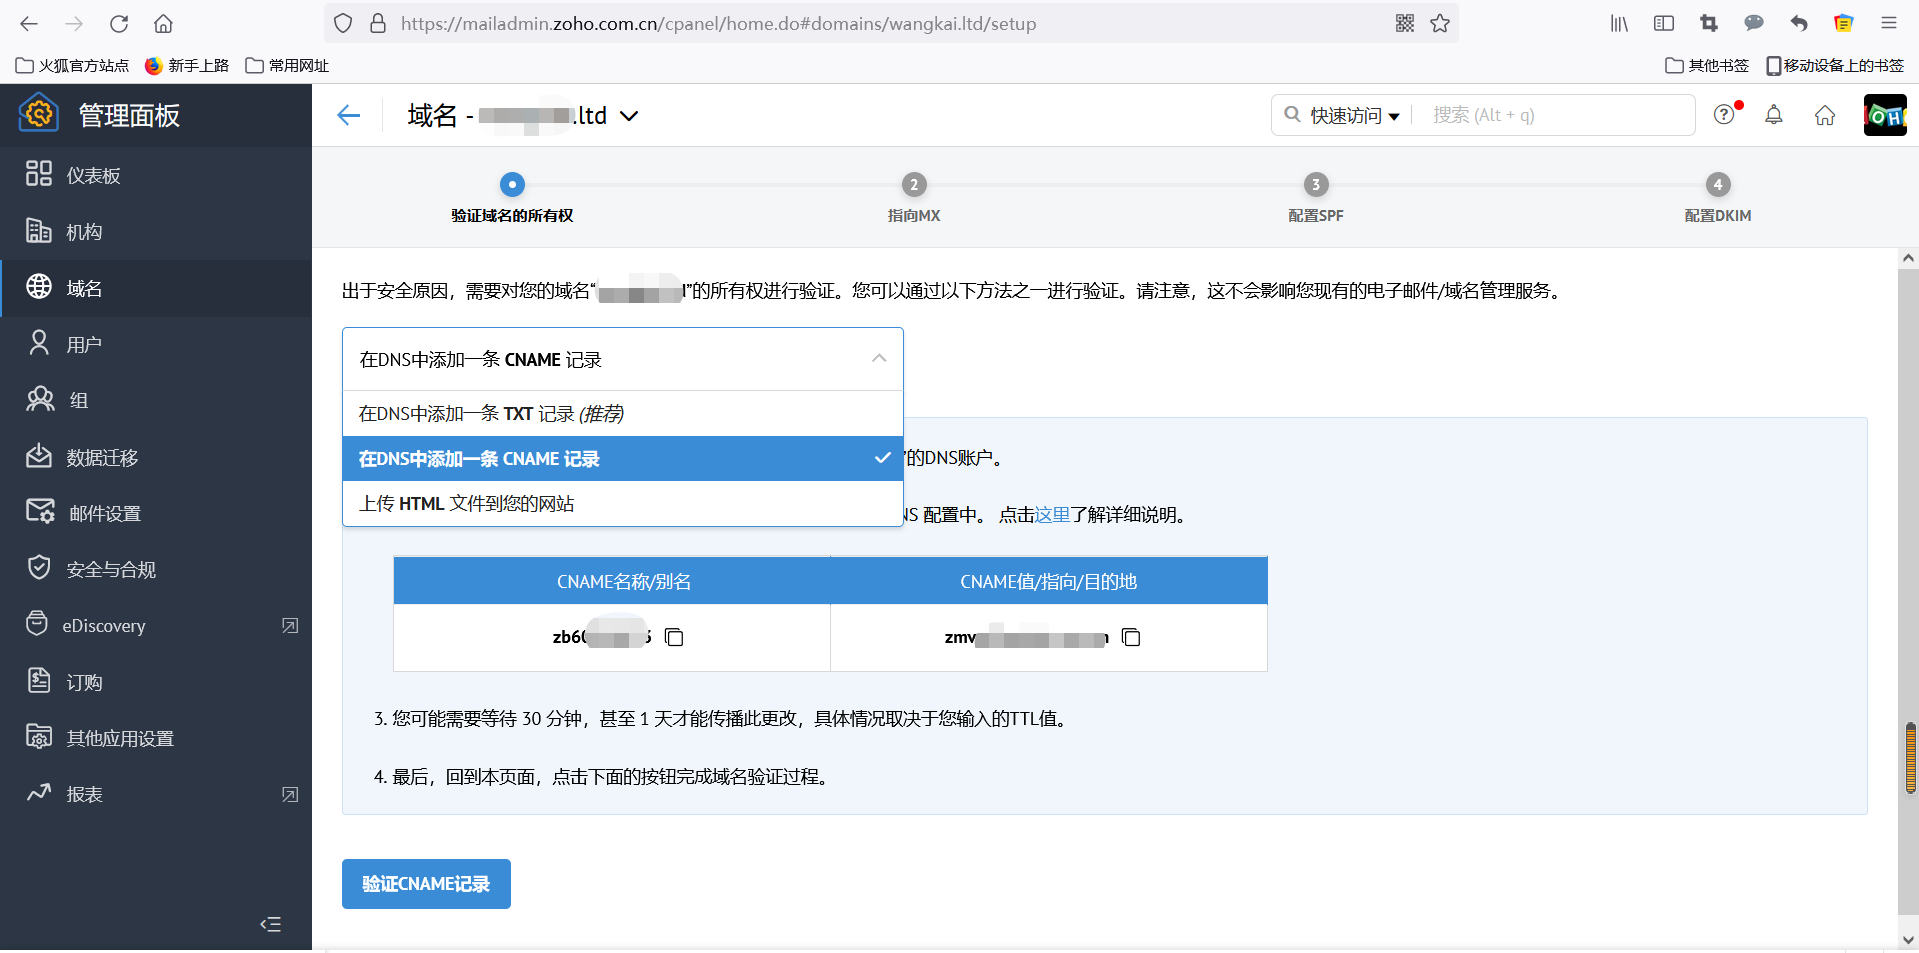Viewport: 1919px width, 953px height.
Task: Copy the CNAME name value
Action: click(x=674, y=638)
